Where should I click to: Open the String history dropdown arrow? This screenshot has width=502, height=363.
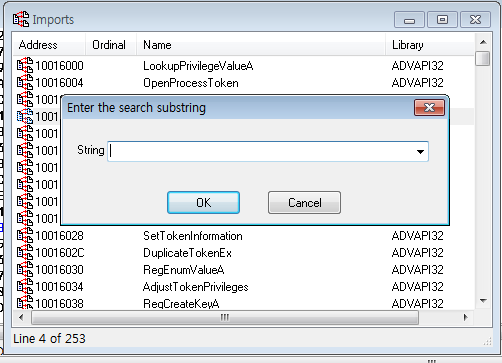click(x=420, y=152)
